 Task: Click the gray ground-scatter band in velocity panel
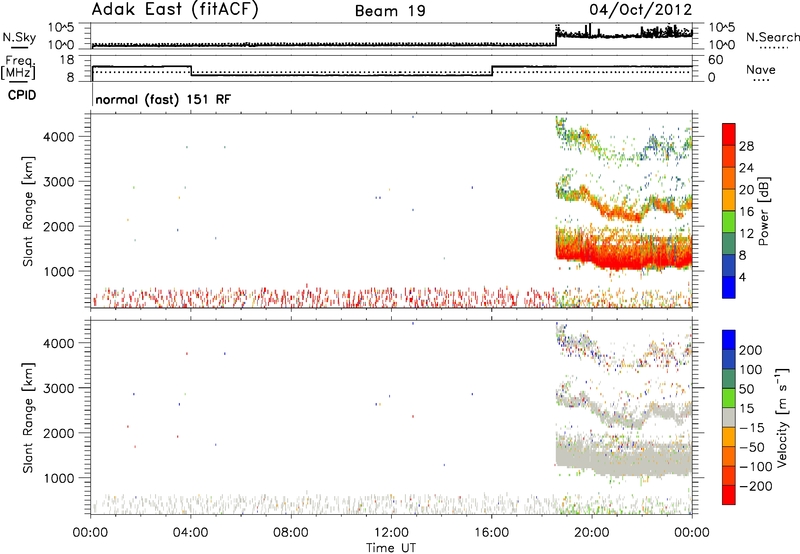pyautogui.click(x=623, y=456)
